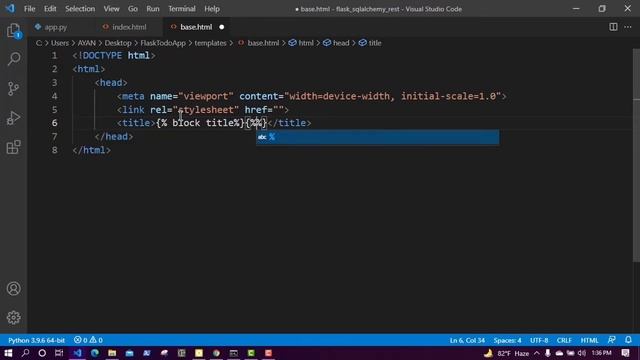Click 'templates' breadcrumb segment
The image size is (640, 360).
coord(210,43)
